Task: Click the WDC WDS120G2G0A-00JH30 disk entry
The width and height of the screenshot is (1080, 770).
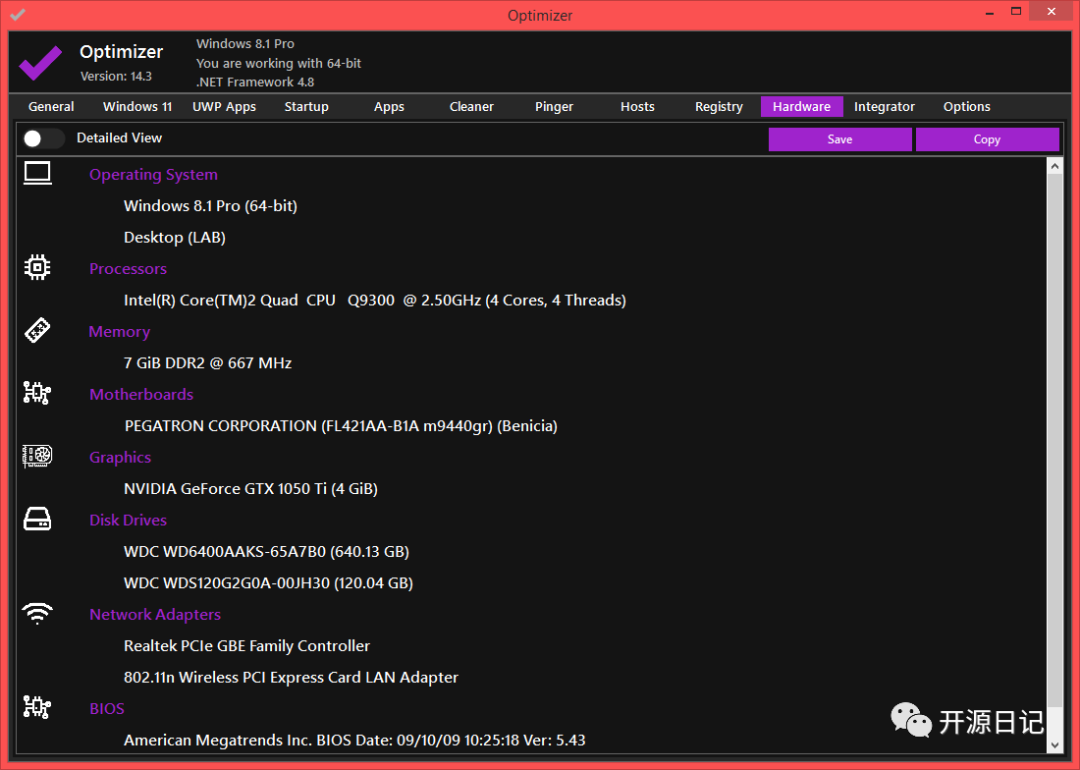Action: click(x=268, y=583)
